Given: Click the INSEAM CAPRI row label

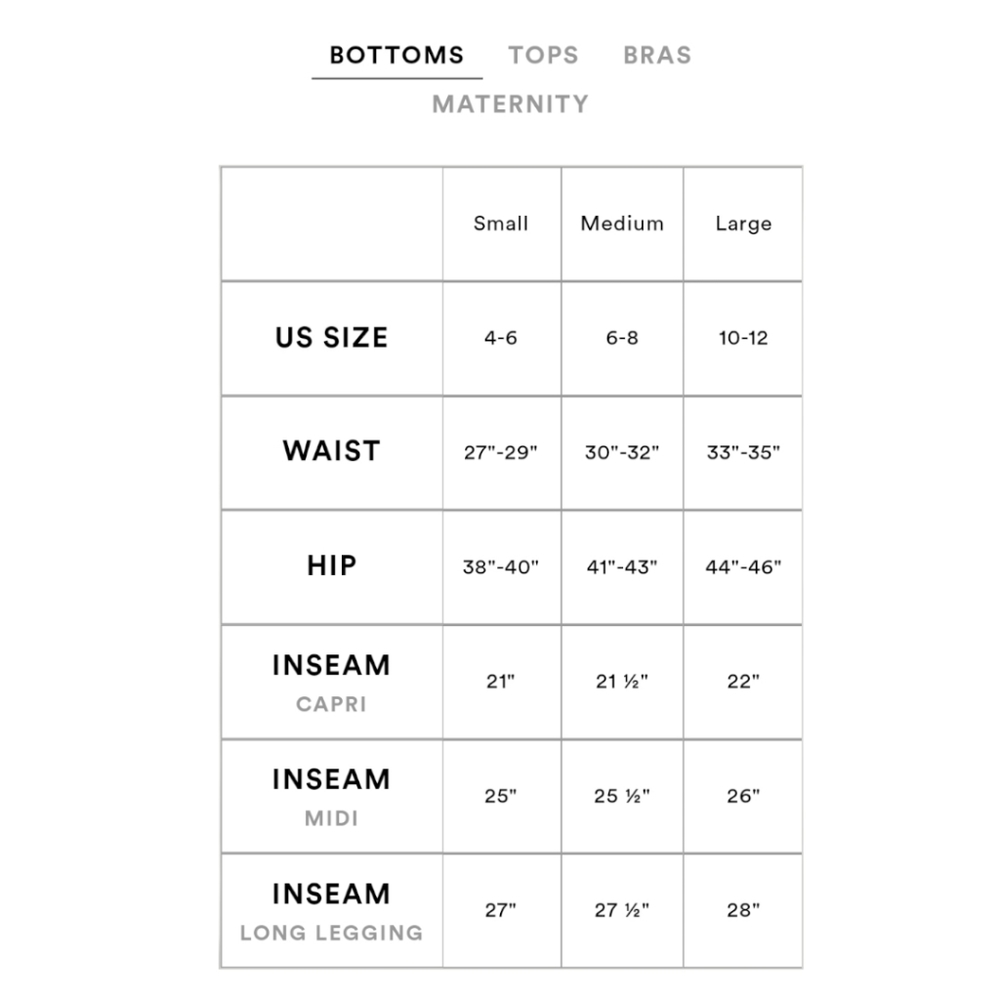Looking at the screenshot, I should click(x=332, y=682).
